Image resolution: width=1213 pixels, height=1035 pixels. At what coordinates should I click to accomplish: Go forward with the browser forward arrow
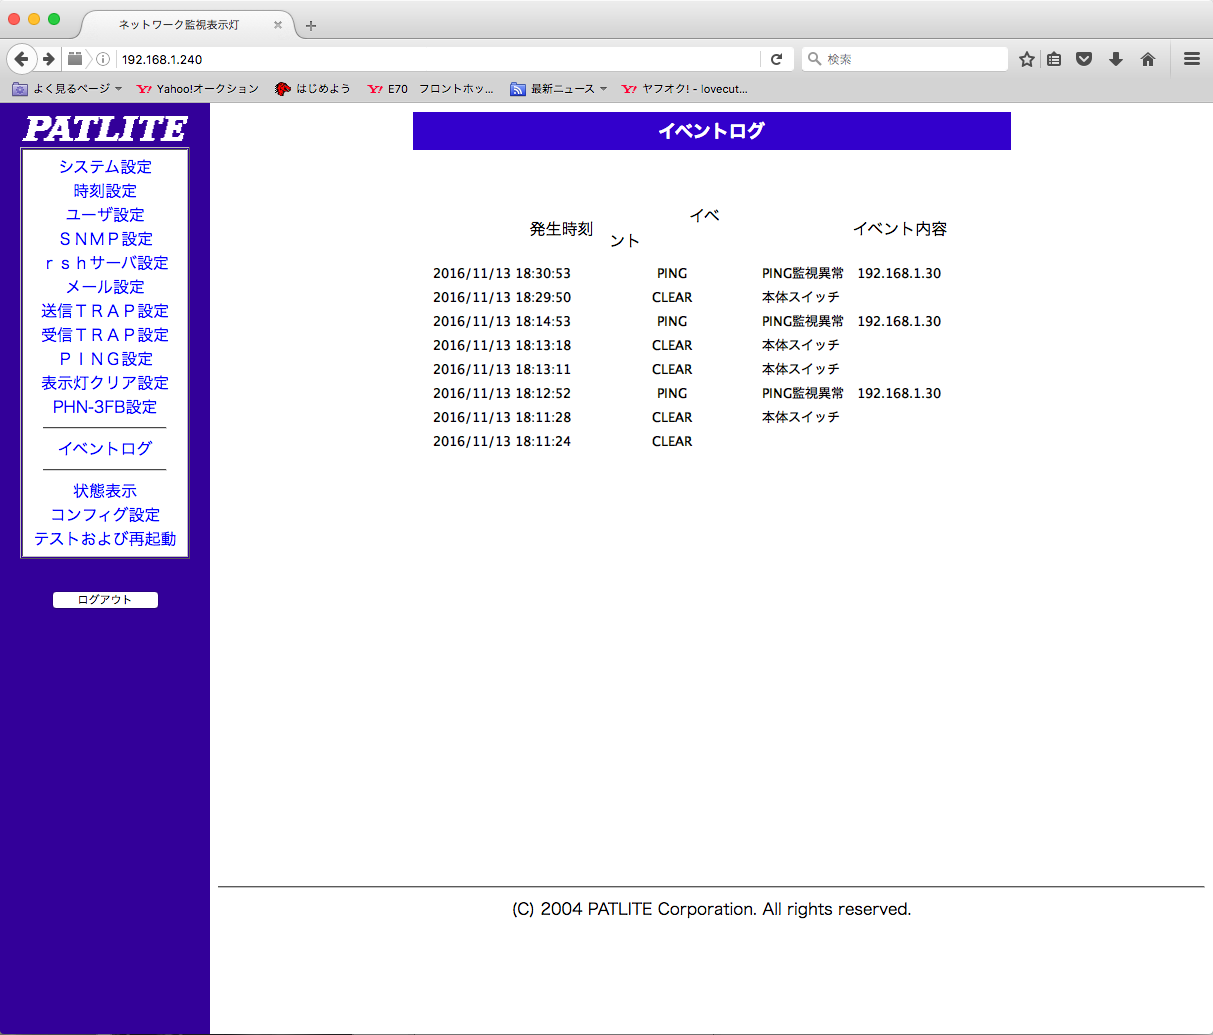48,59
